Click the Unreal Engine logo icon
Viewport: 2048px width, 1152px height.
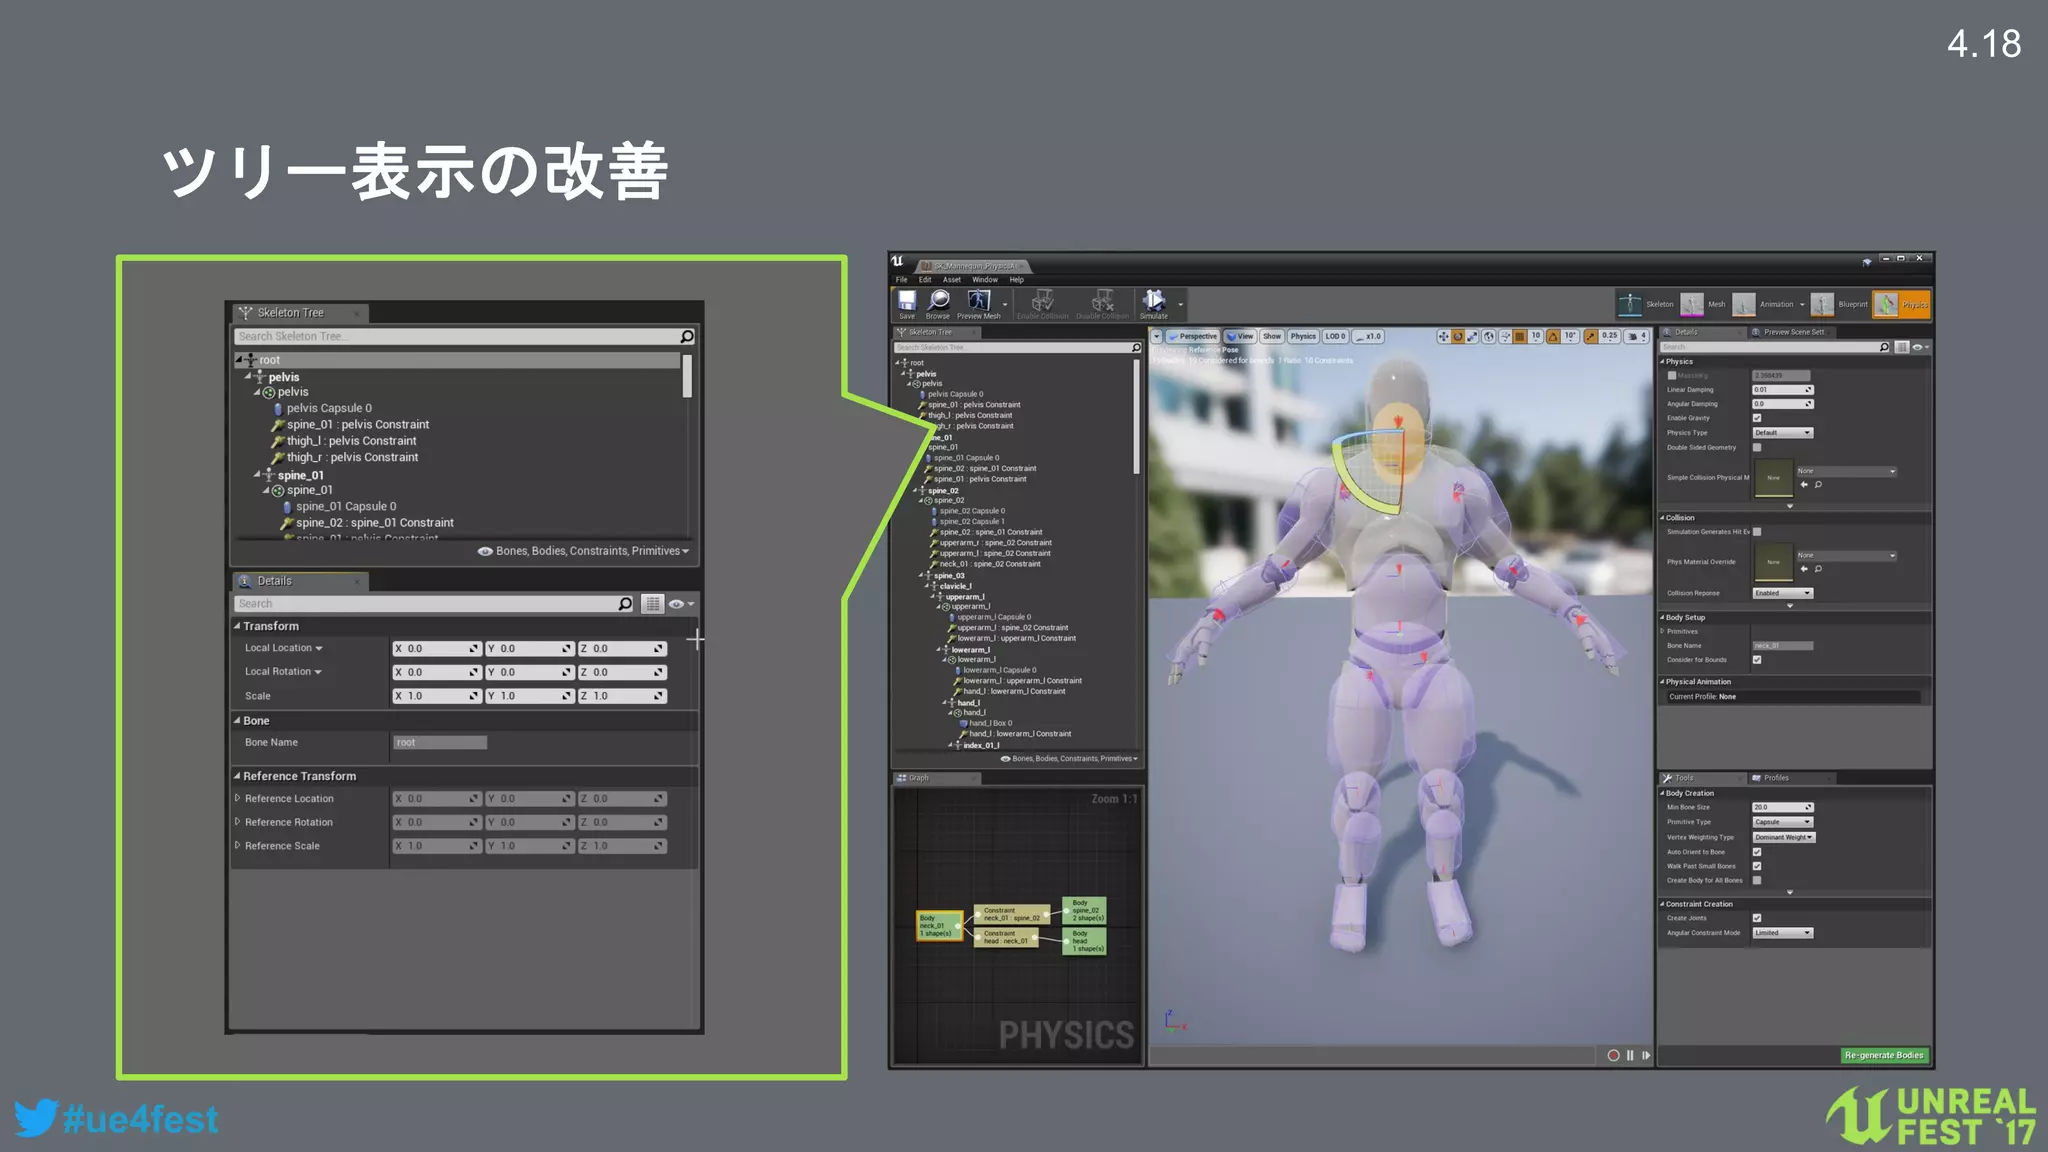coord(898,261)
